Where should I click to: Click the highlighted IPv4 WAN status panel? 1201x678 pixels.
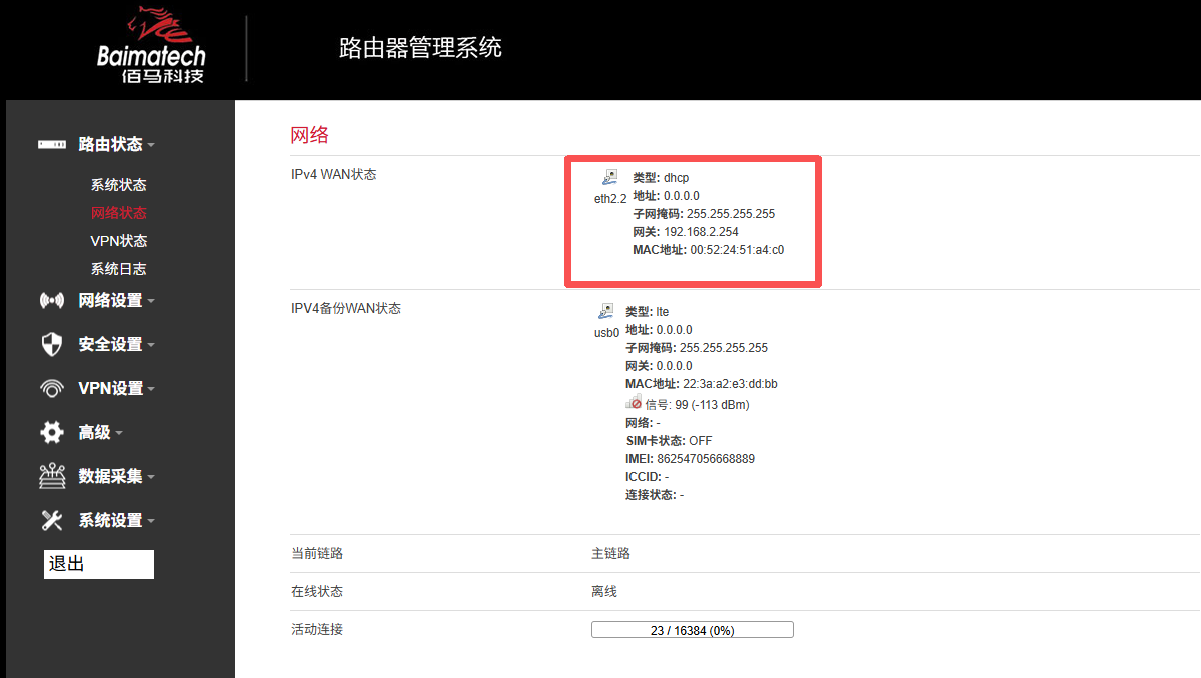coord(692,221)
